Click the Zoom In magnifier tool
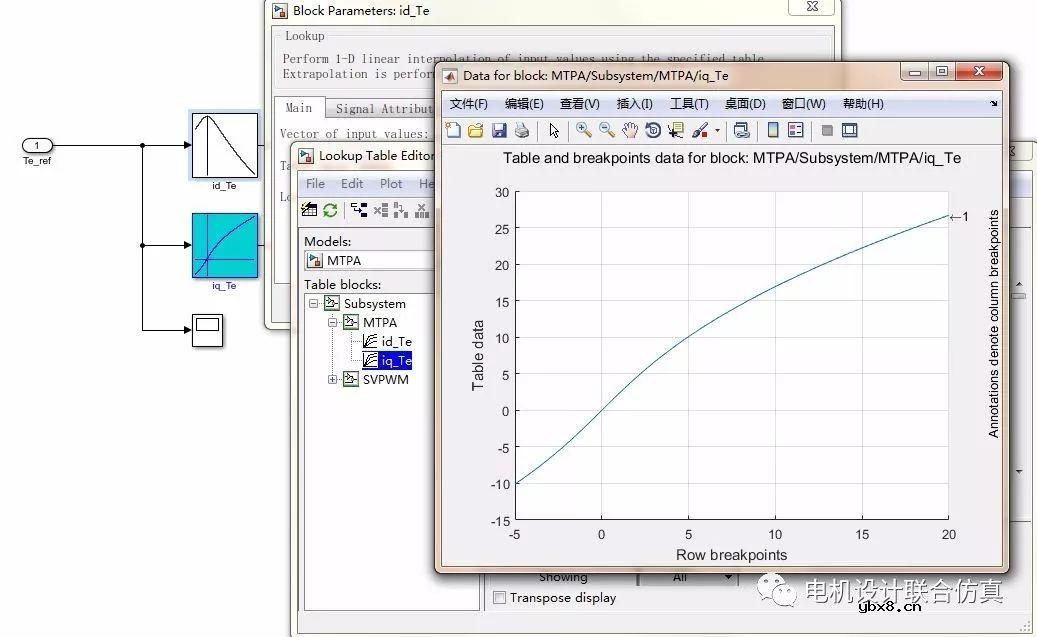The image size is (1037, 637). (x=583, y=130)
